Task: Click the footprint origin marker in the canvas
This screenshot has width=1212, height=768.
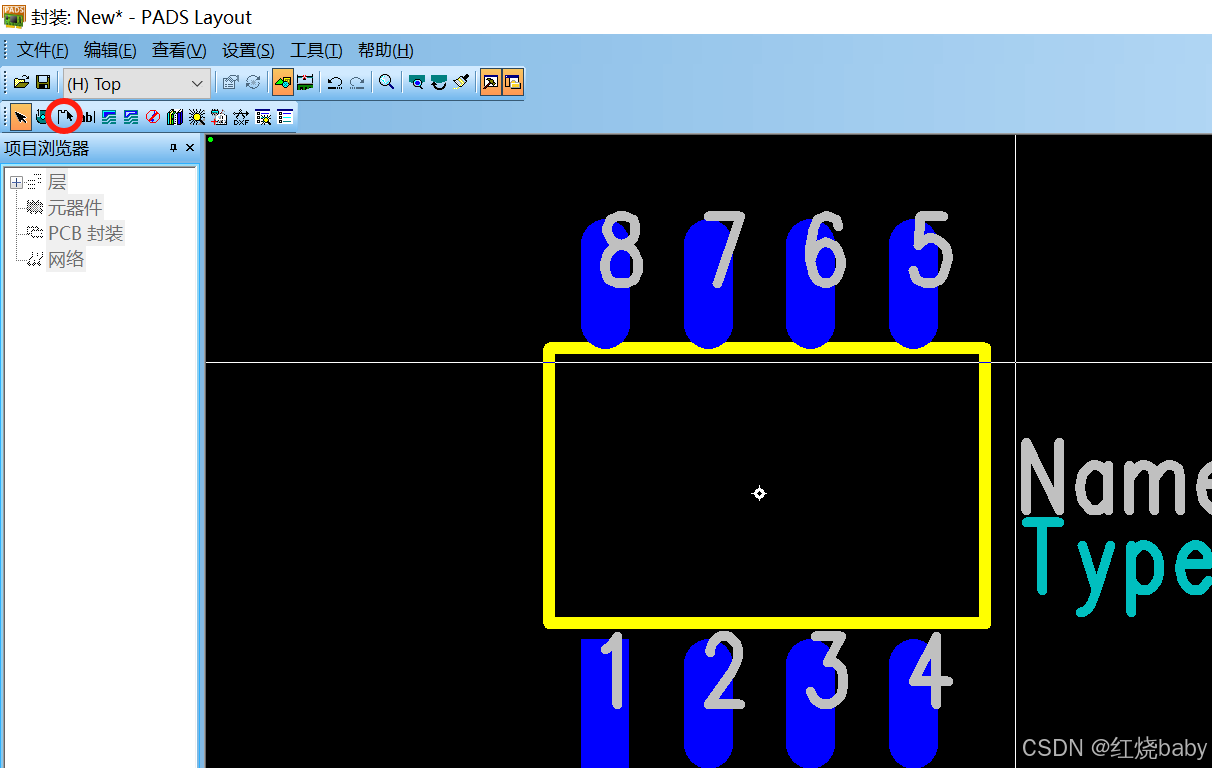Action: (759, 493)
